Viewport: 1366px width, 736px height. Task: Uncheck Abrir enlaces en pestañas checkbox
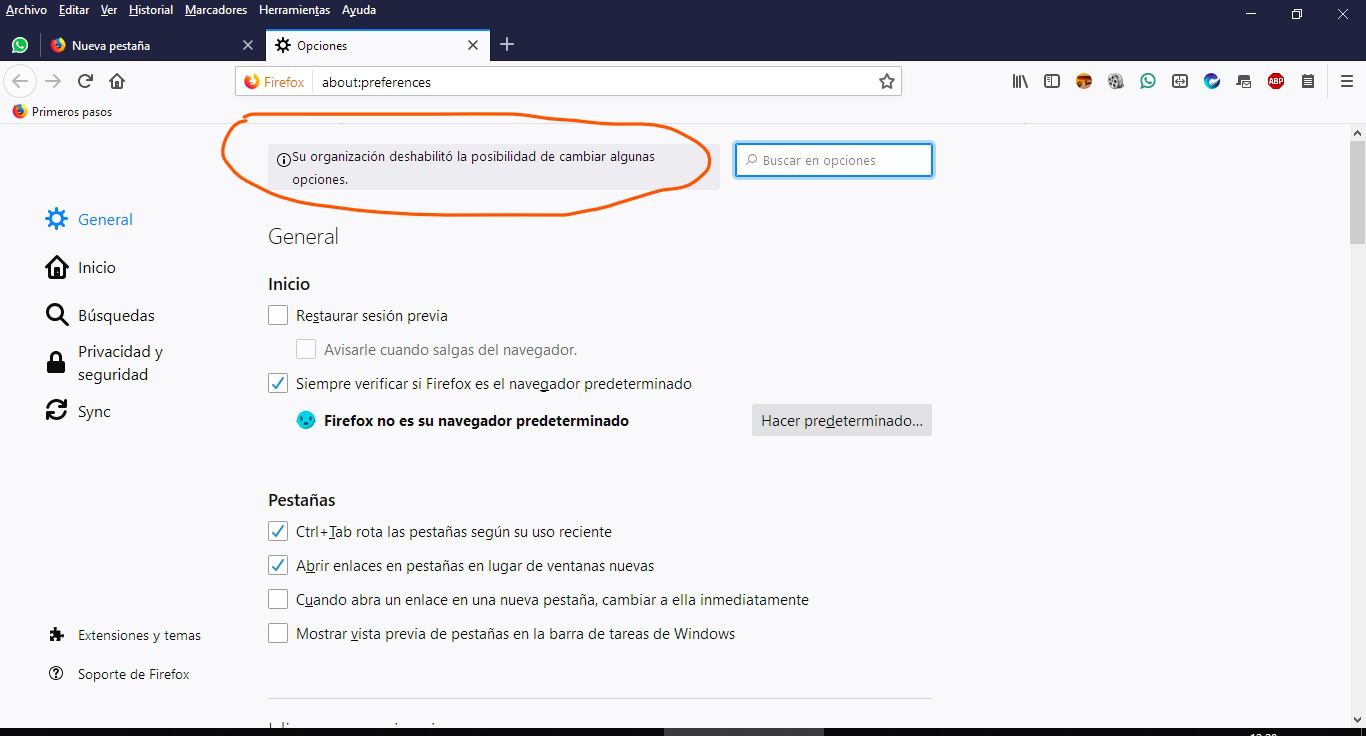[278, 566]
